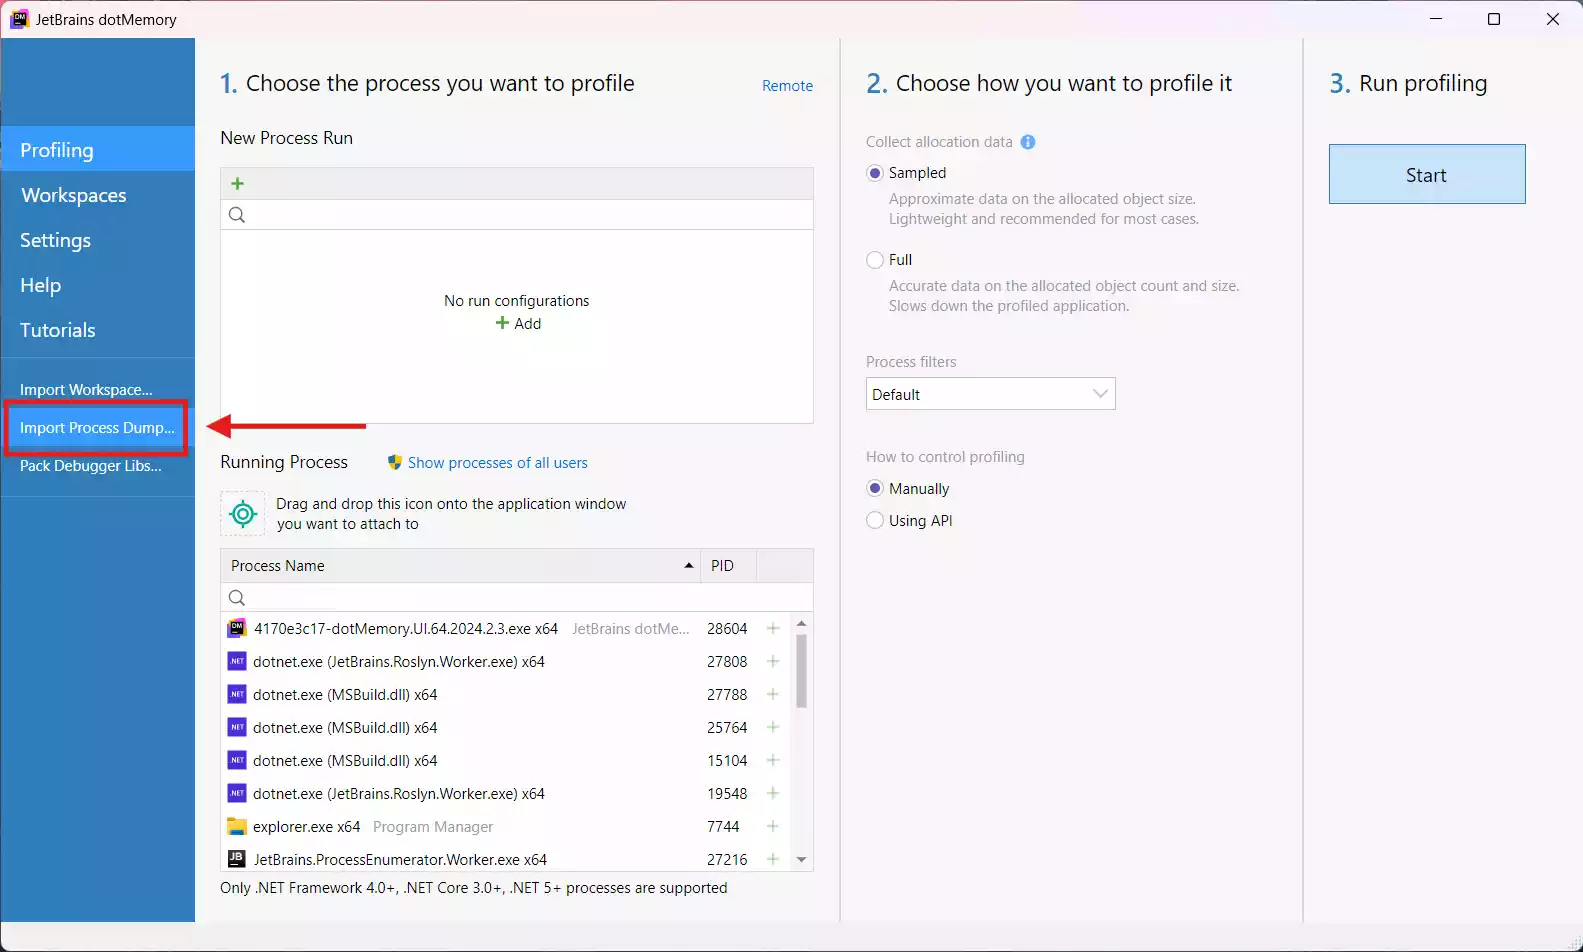Image resolution: width=1583 pixels, height=952 pixels.
Task: Select the Full allocation data option
Action: [875, 260]
